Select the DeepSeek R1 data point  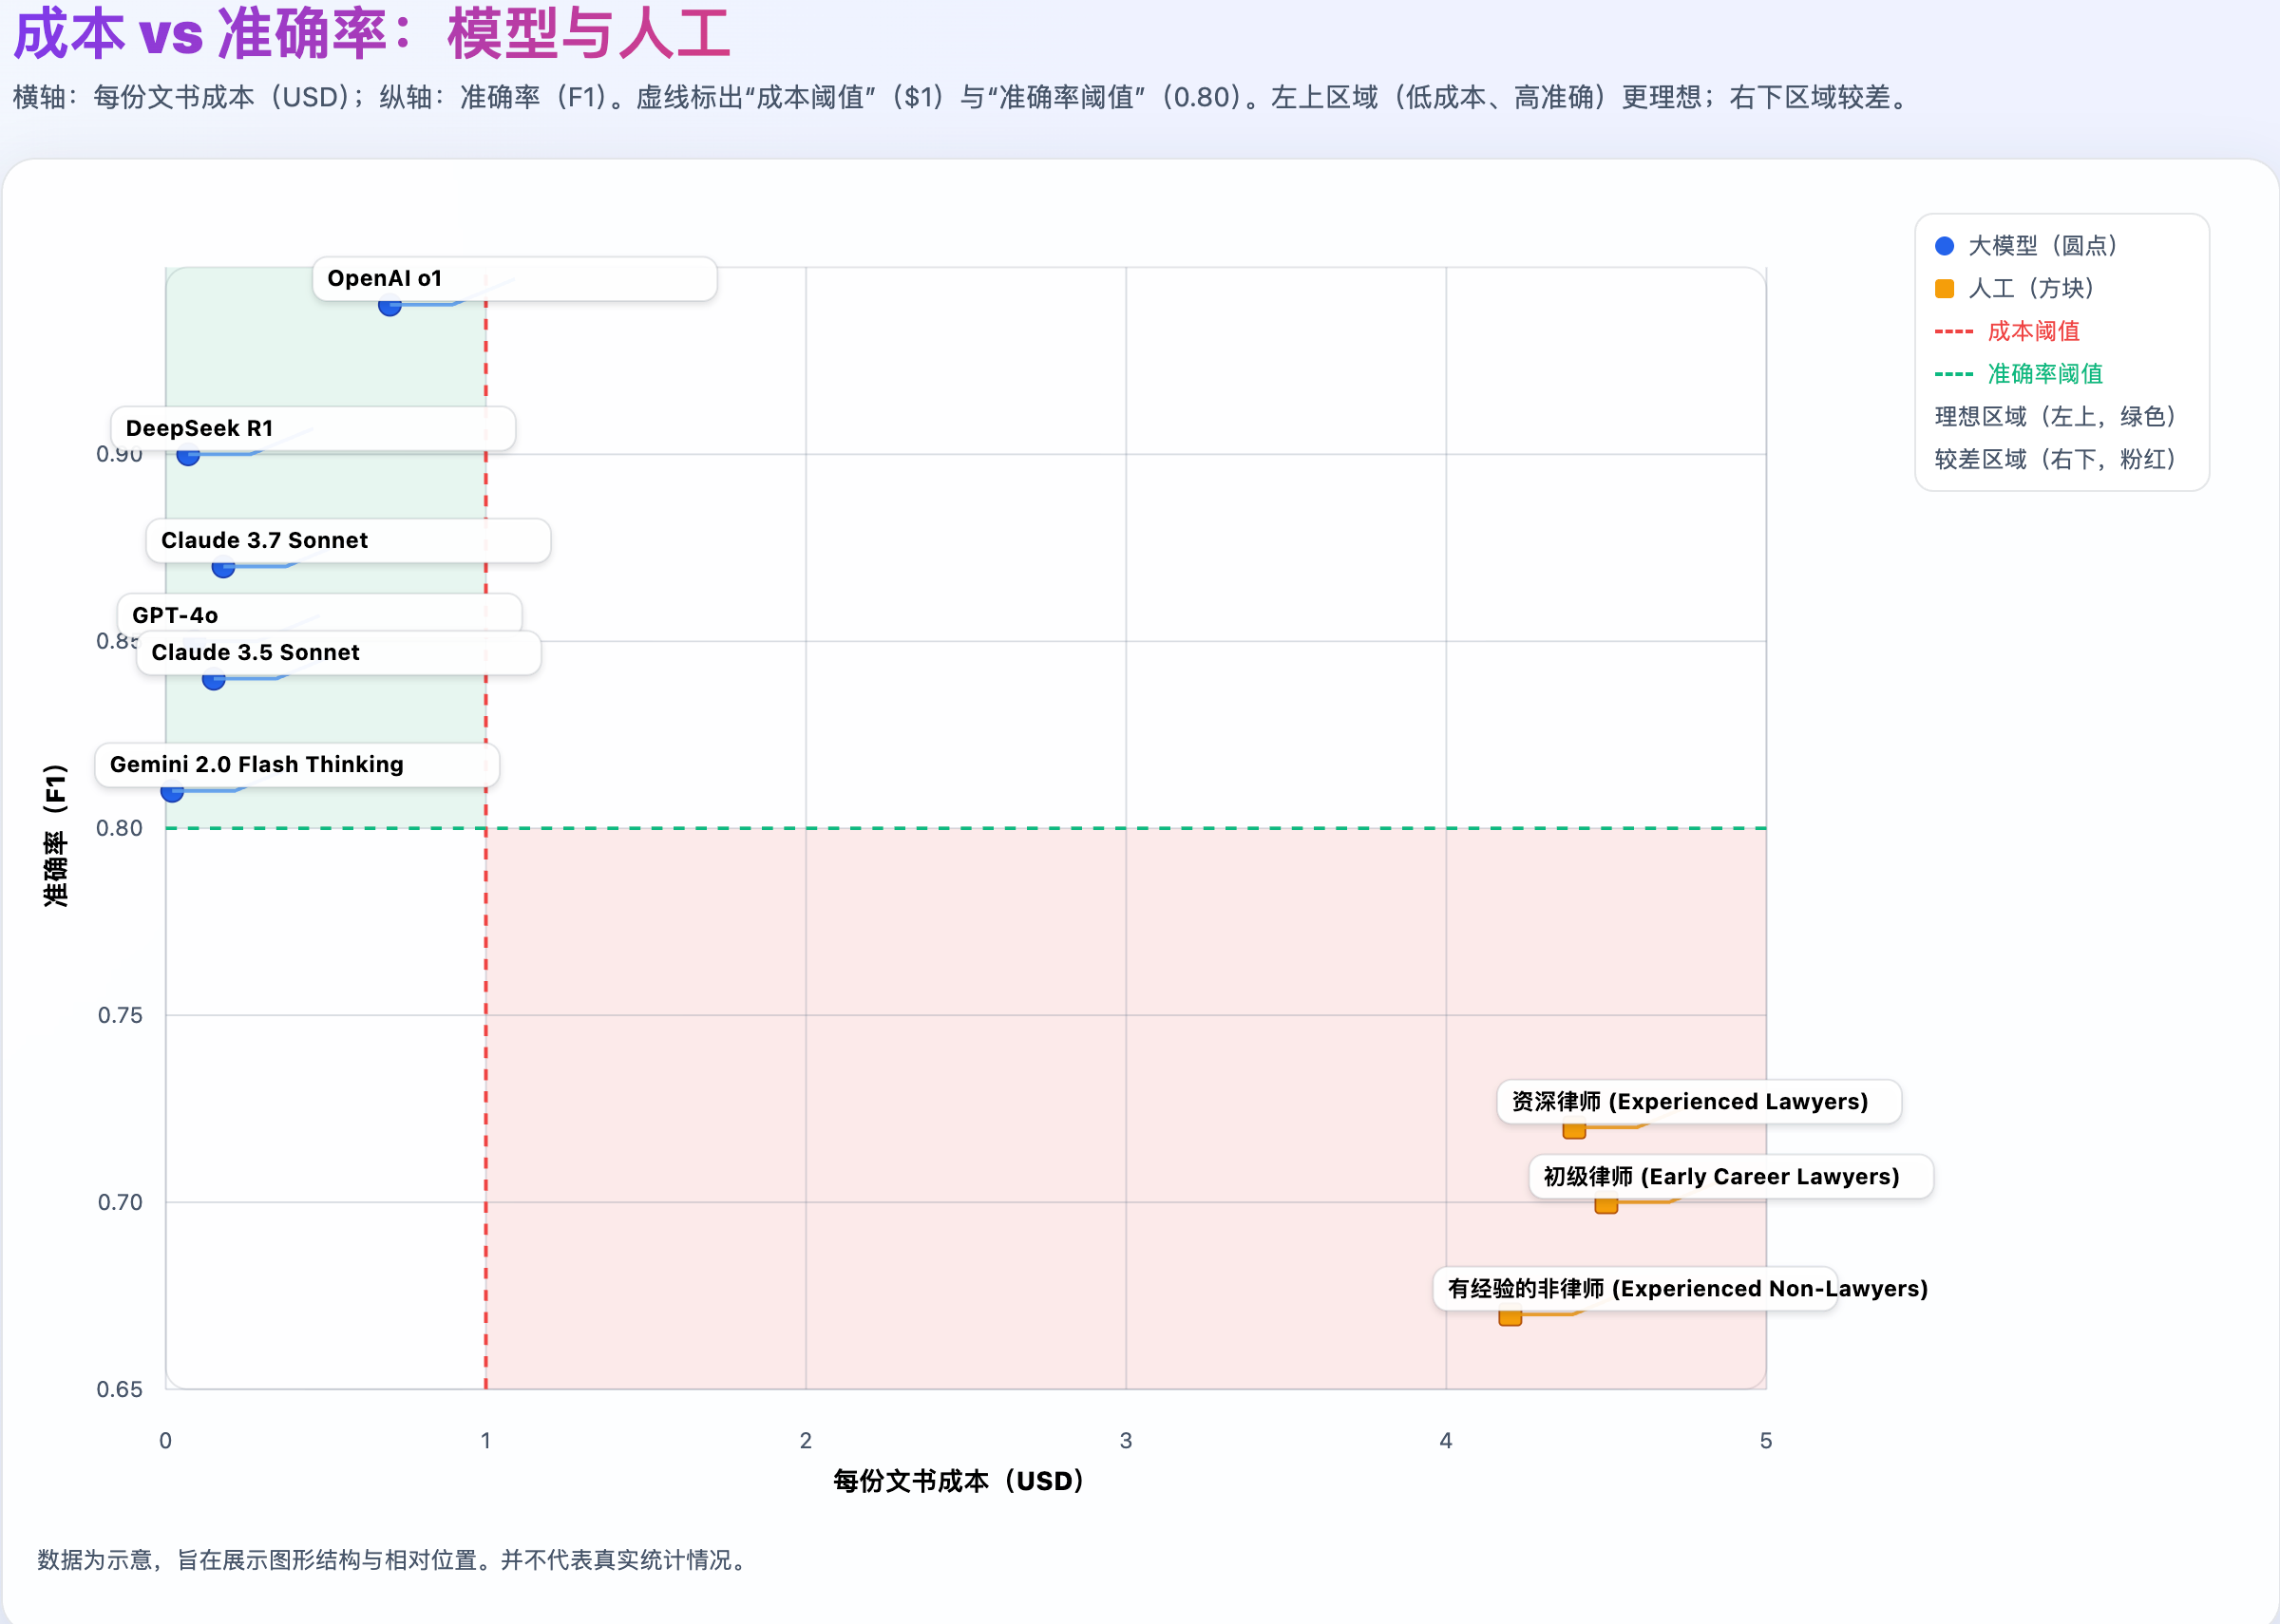(x=189, y=456)
